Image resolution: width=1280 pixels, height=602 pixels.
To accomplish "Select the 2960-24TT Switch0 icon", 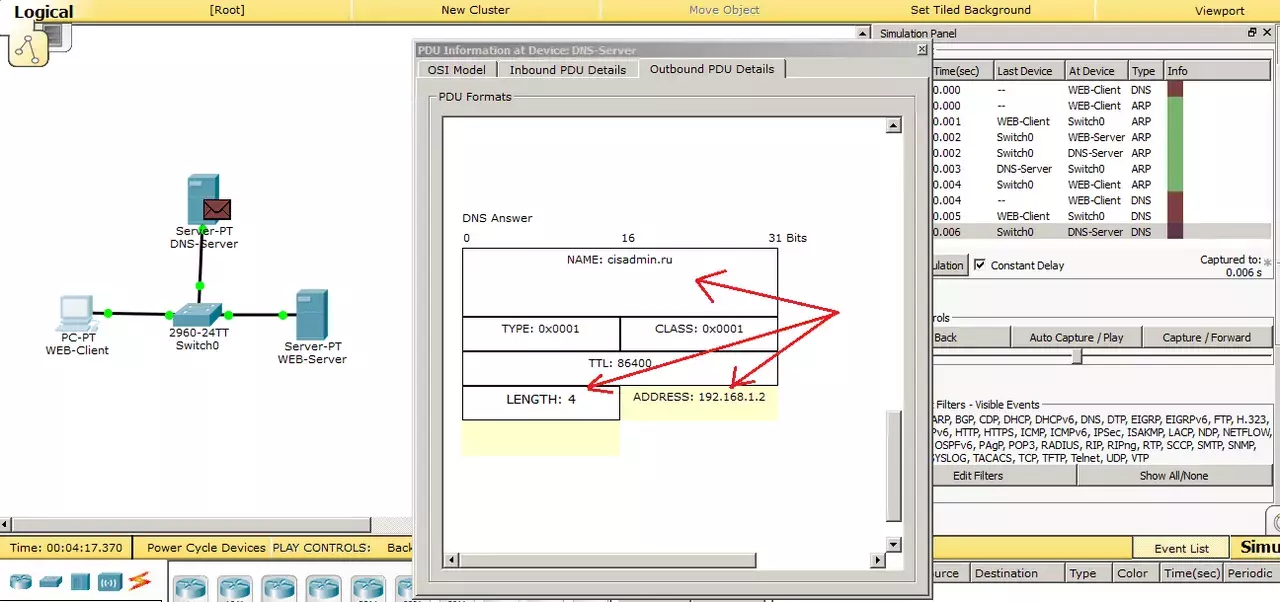I will pos(197,313).
